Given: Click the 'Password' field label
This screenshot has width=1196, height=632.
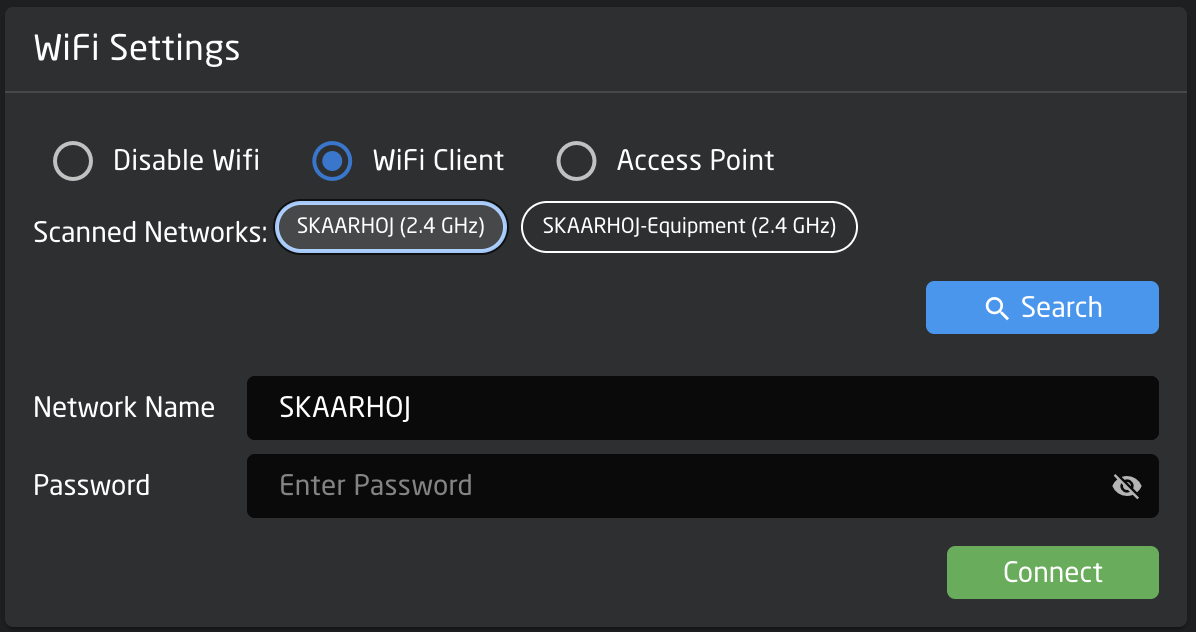Looking at the screenshot, I should [92, 485].
